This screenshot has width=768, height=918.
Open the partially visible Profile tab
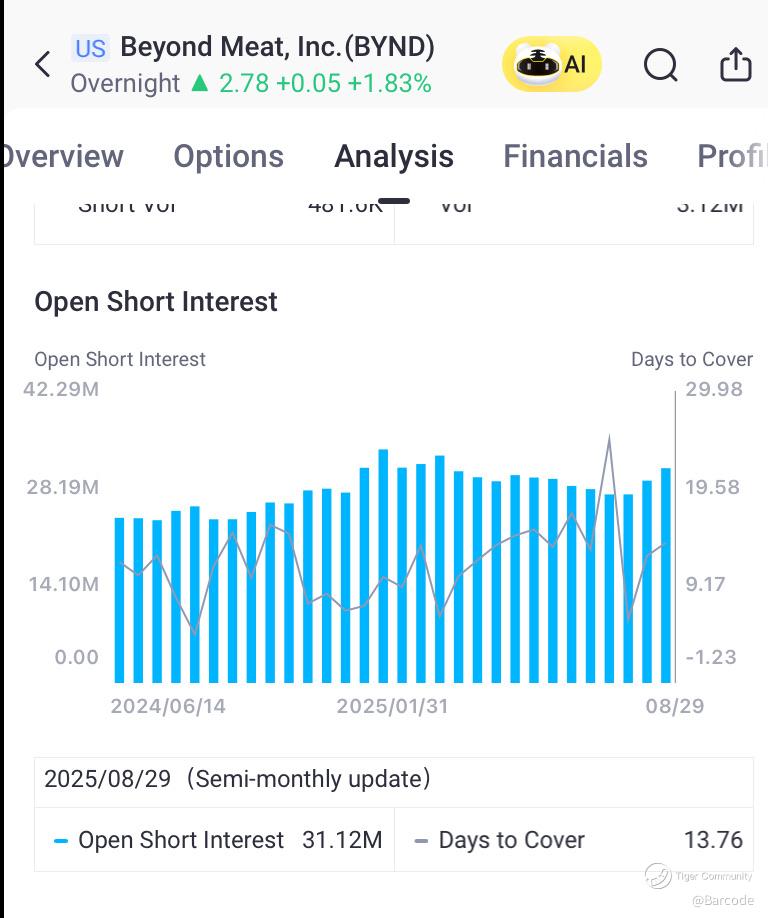(732, 157)
